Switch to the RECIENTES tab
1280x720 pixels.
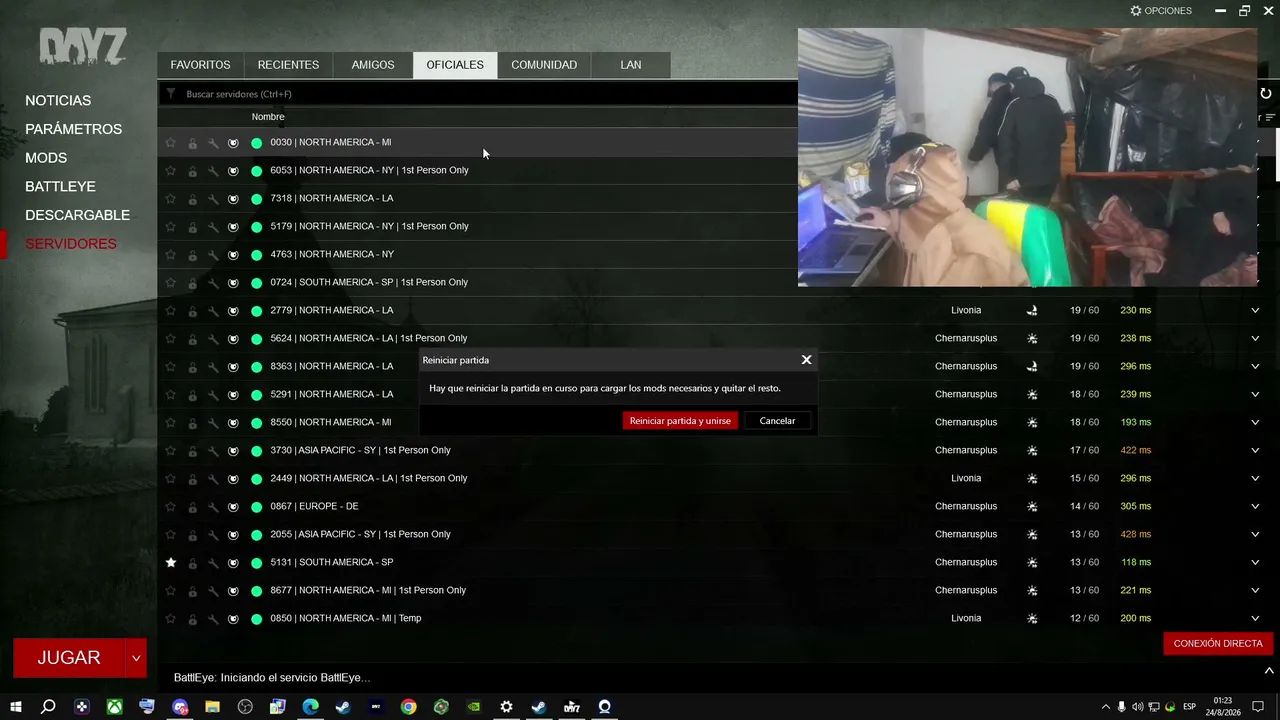tap(288, 65)
